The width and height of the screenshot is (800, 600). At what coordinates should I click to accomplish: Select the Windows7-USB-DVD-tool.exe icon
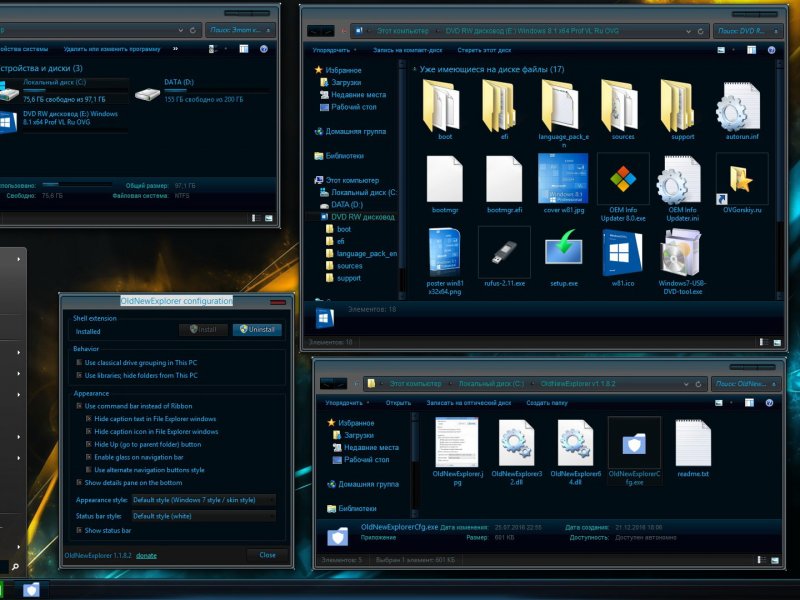coord(680,253)
